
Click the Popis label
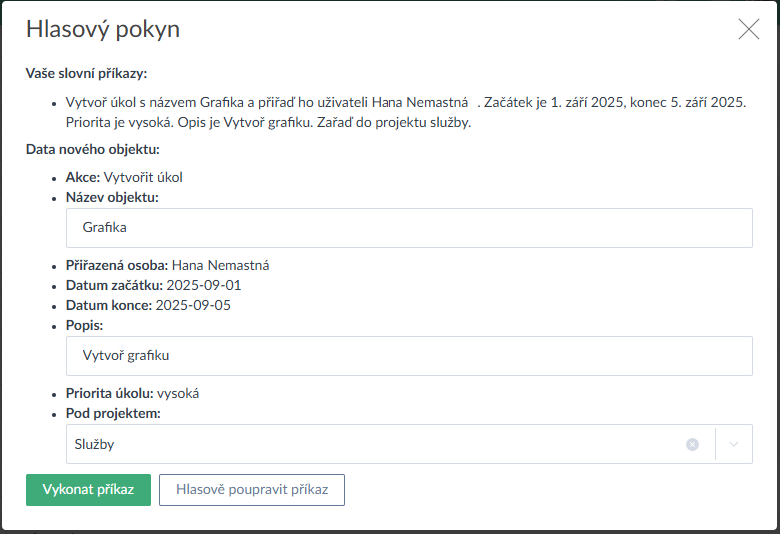(x=85, y=325)
